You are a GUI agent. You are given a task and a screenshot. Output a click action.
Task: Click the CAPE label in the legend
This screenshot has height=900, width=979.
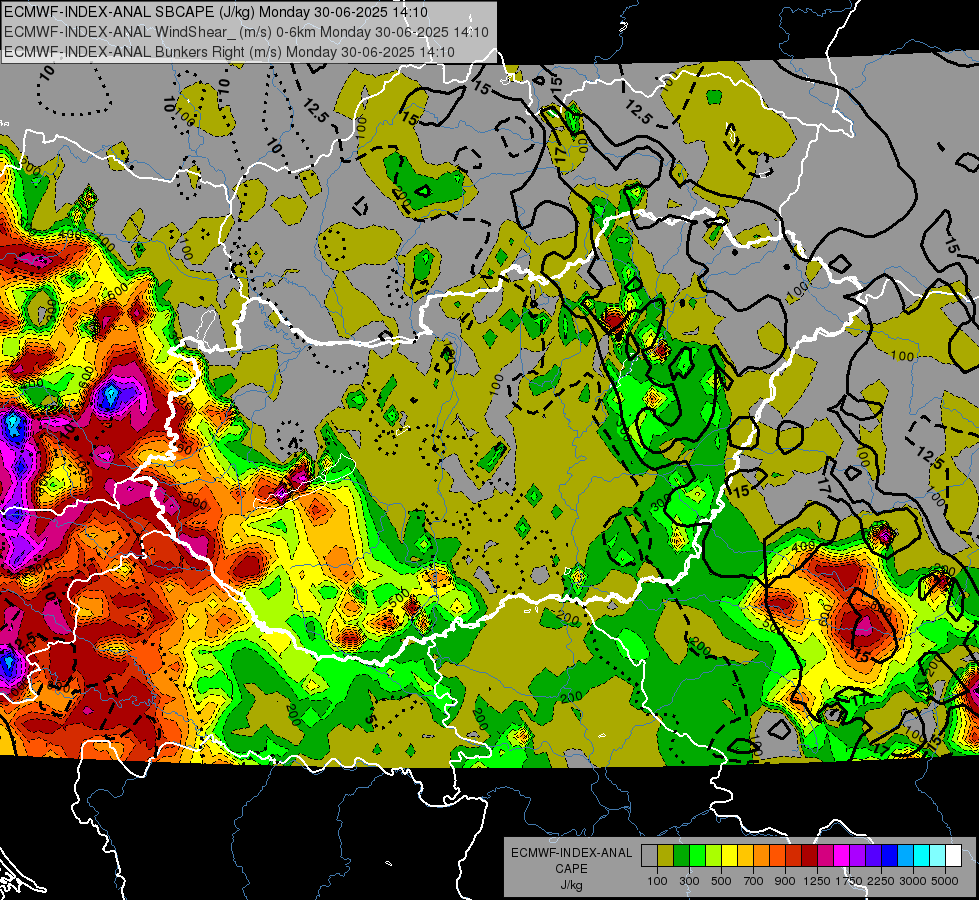point(571,868)
